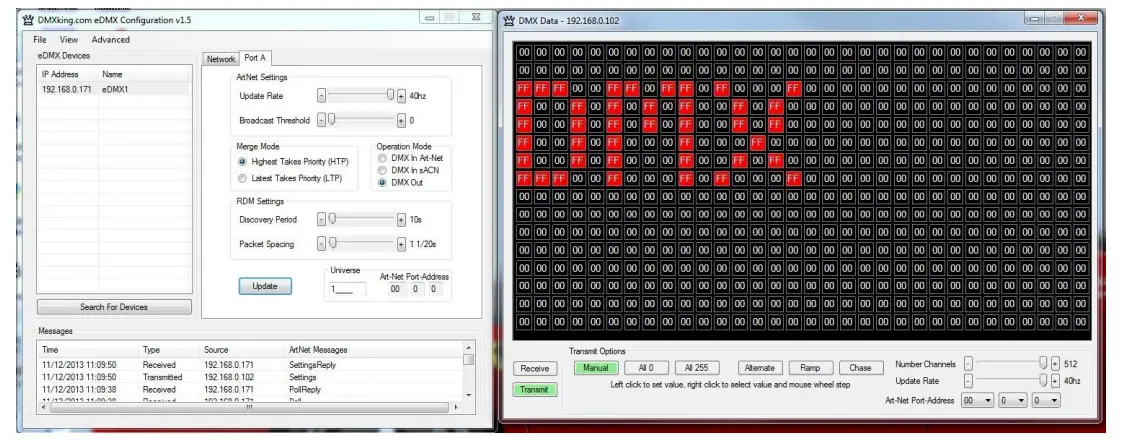Click the Number Channels slider thumb
Viewport: 1125px width, 442px height.
pos(1043,363)
